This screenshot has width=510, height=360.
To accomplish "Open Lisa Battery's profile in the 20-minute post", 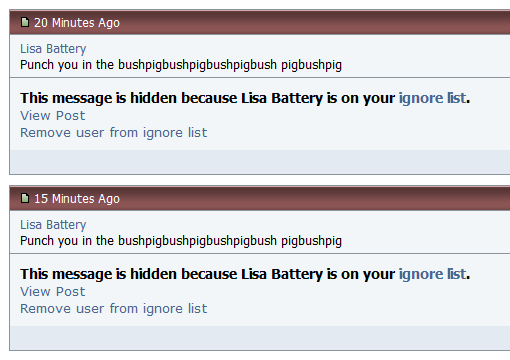I will click(x=53, y=49).
